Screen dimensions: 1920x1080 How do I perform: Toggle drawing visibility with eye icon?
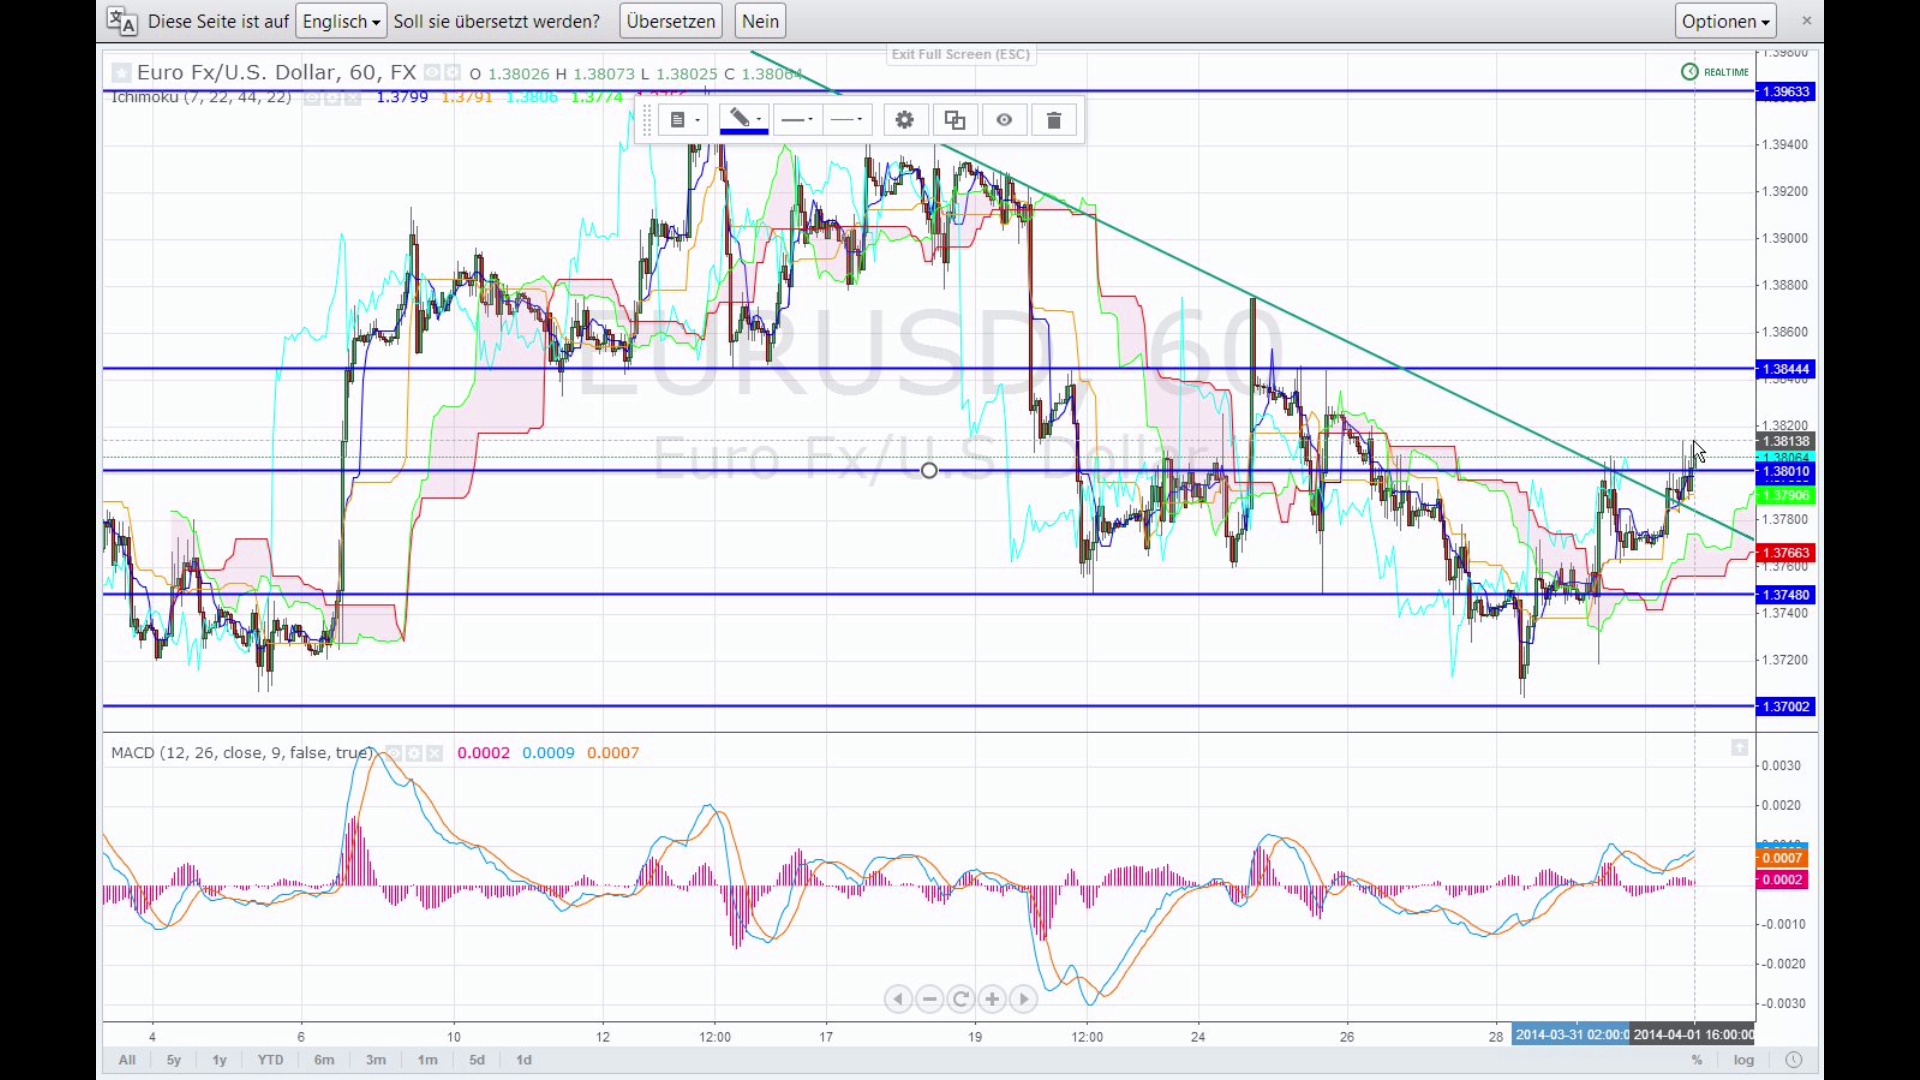pos(1005,120)
